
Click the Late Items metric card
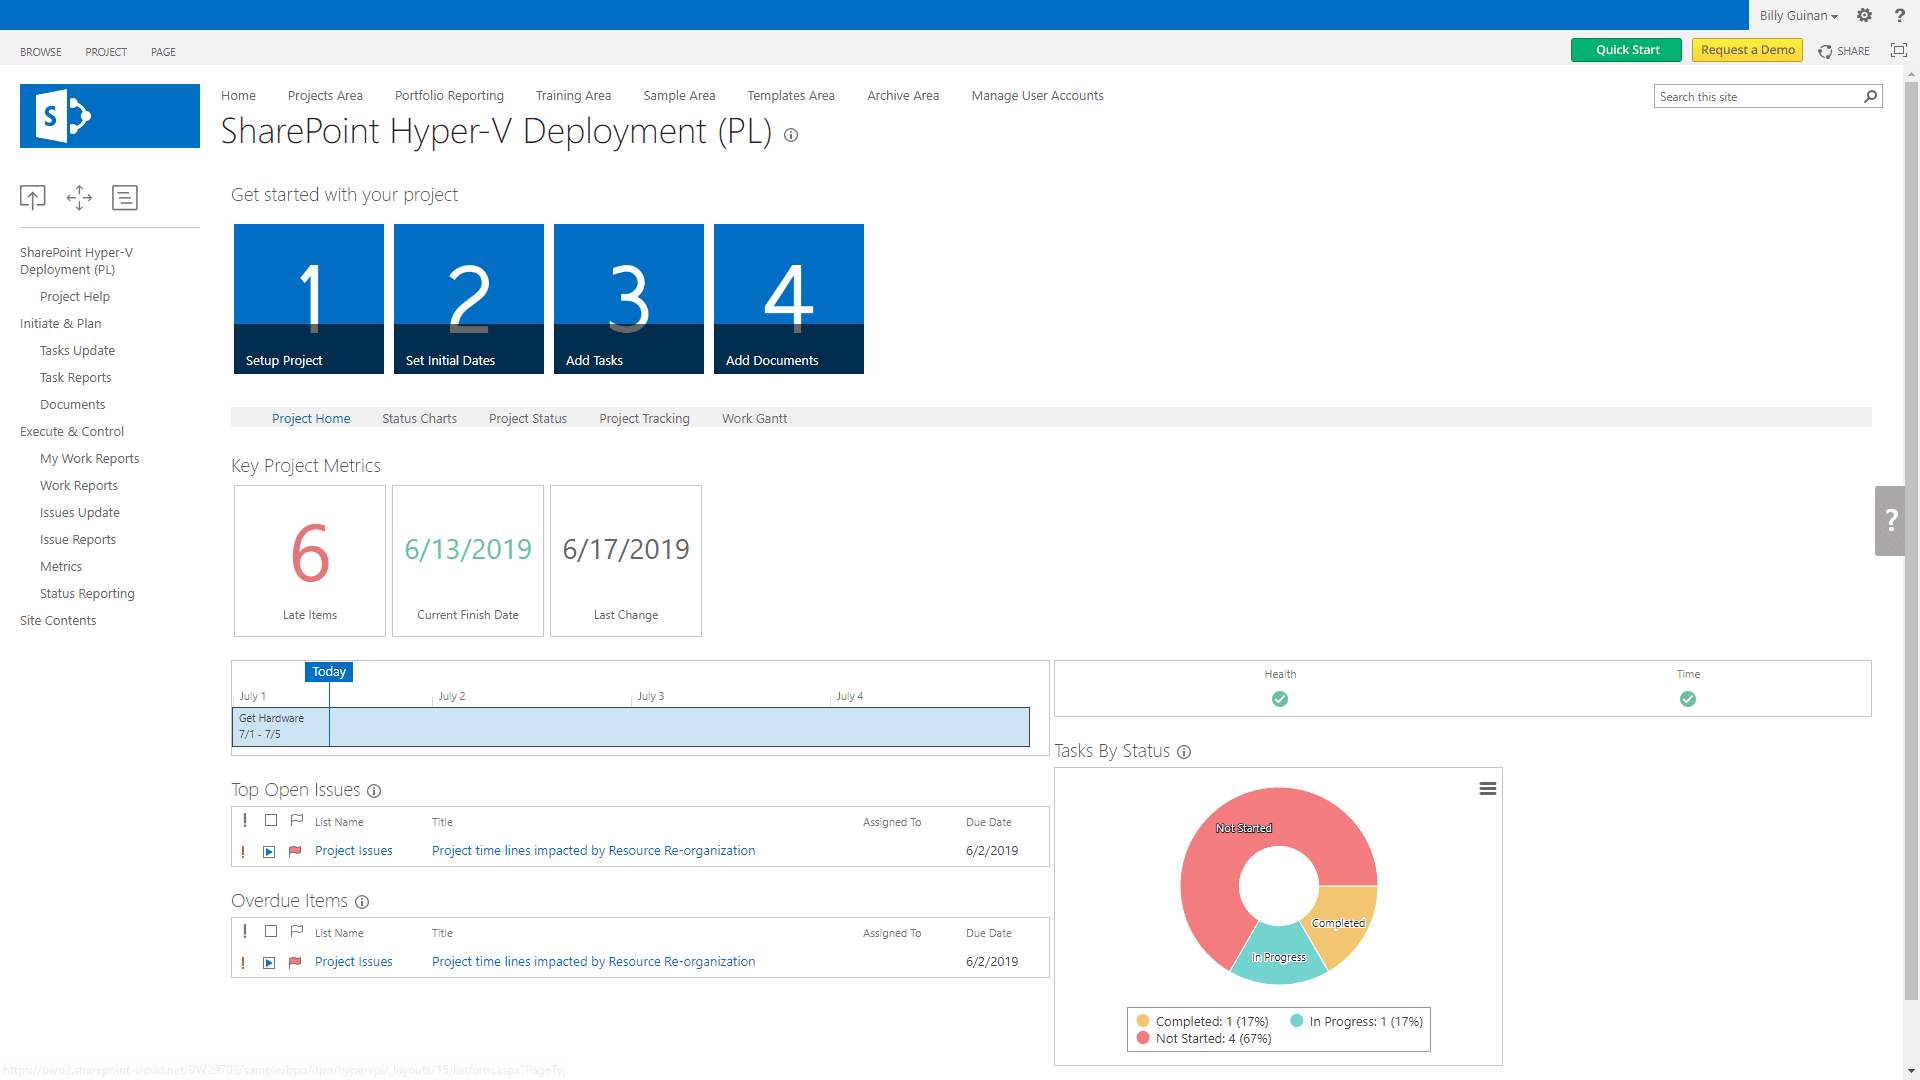coord(310,561)
